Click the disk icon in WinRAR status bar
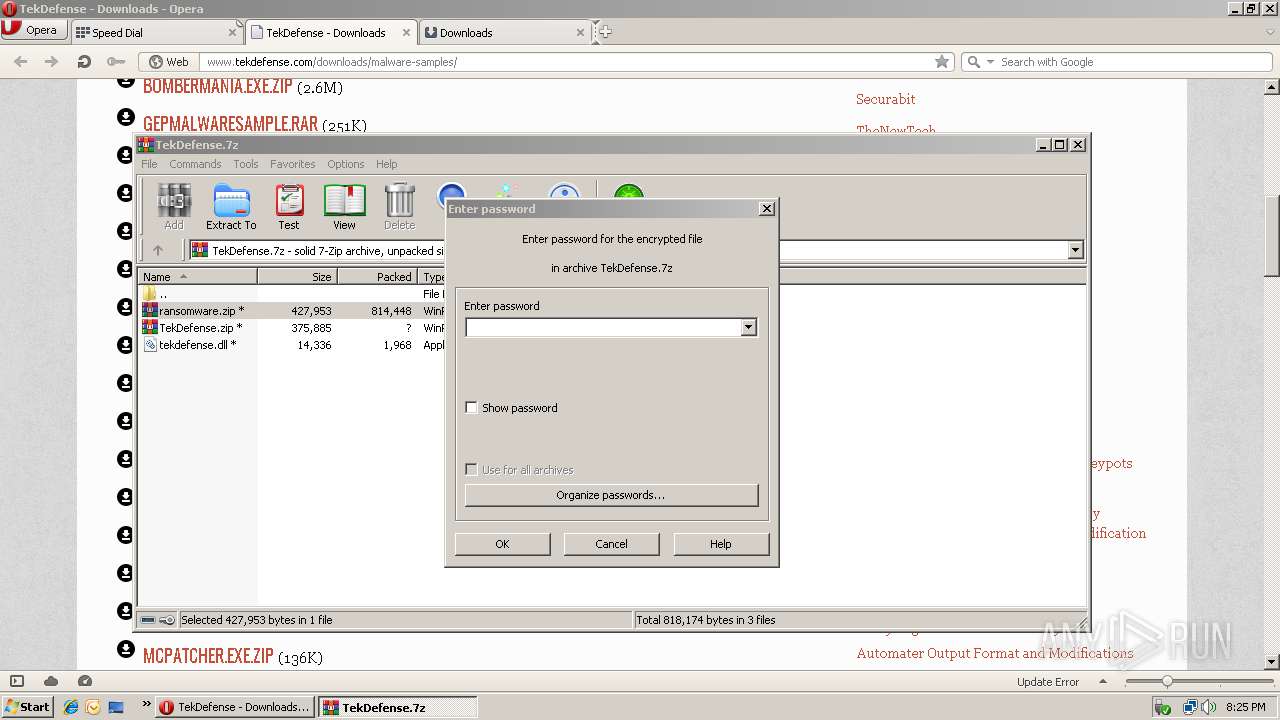The image size is (1280, 720). pos(148,620)
